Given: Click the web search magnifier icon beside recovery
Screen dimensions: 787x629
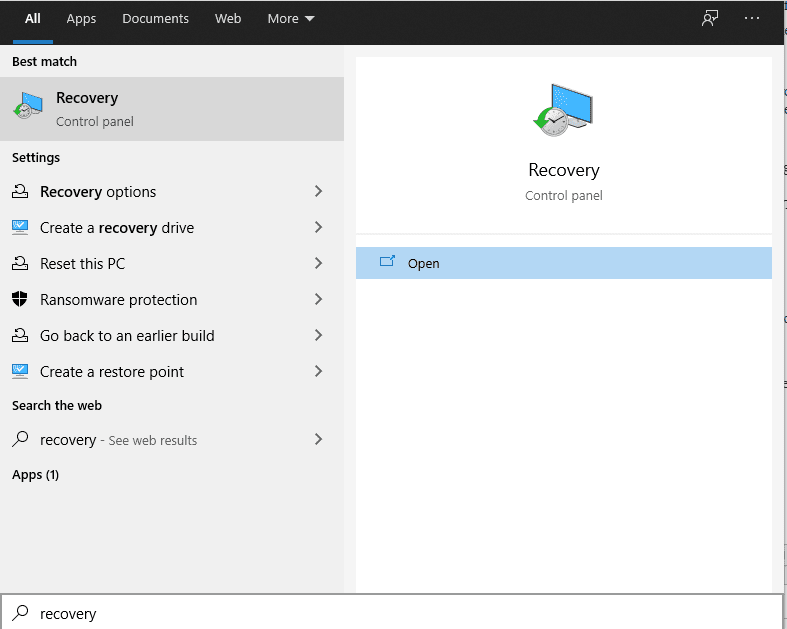Looking at the screenshot, I should (x=20, y=439).
